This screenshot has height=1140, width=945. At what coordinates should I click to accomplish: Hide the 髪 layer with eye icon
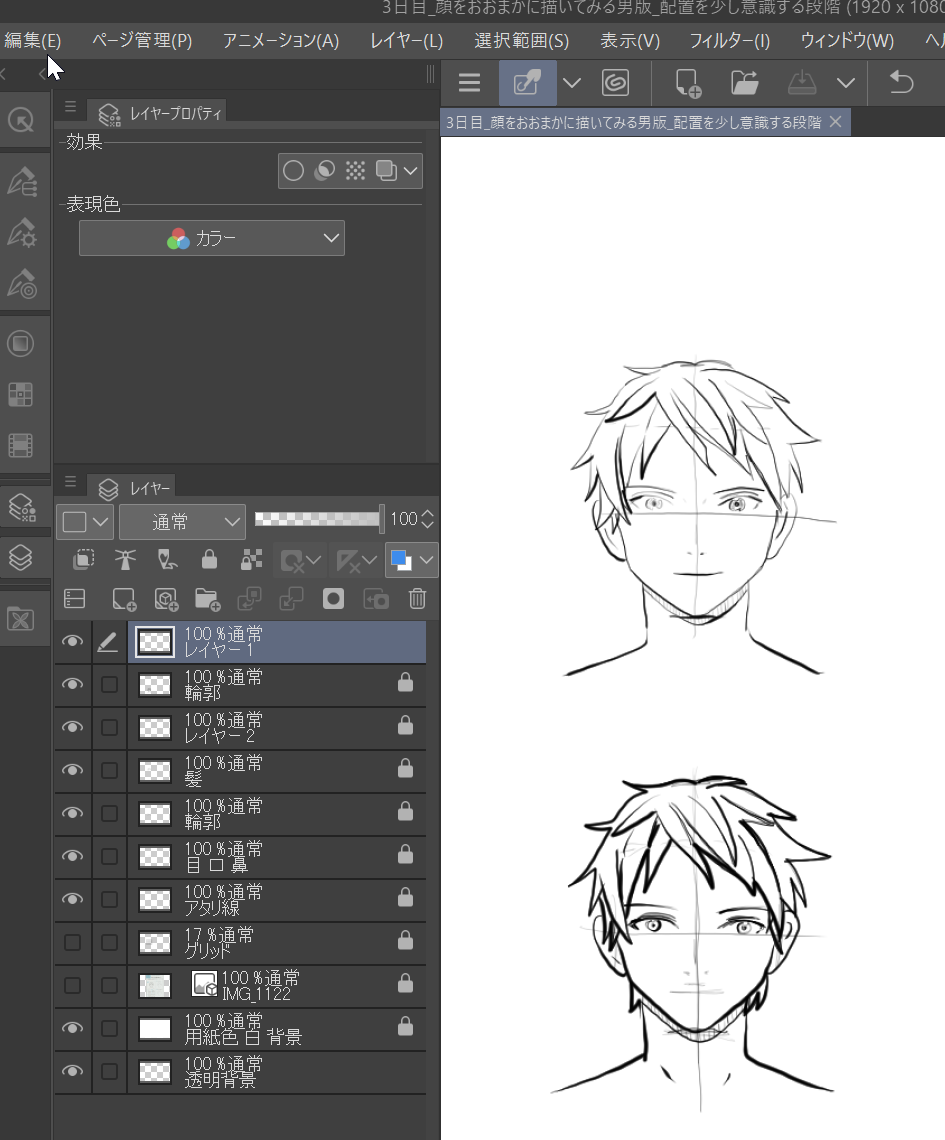click(x=72, y=770)
